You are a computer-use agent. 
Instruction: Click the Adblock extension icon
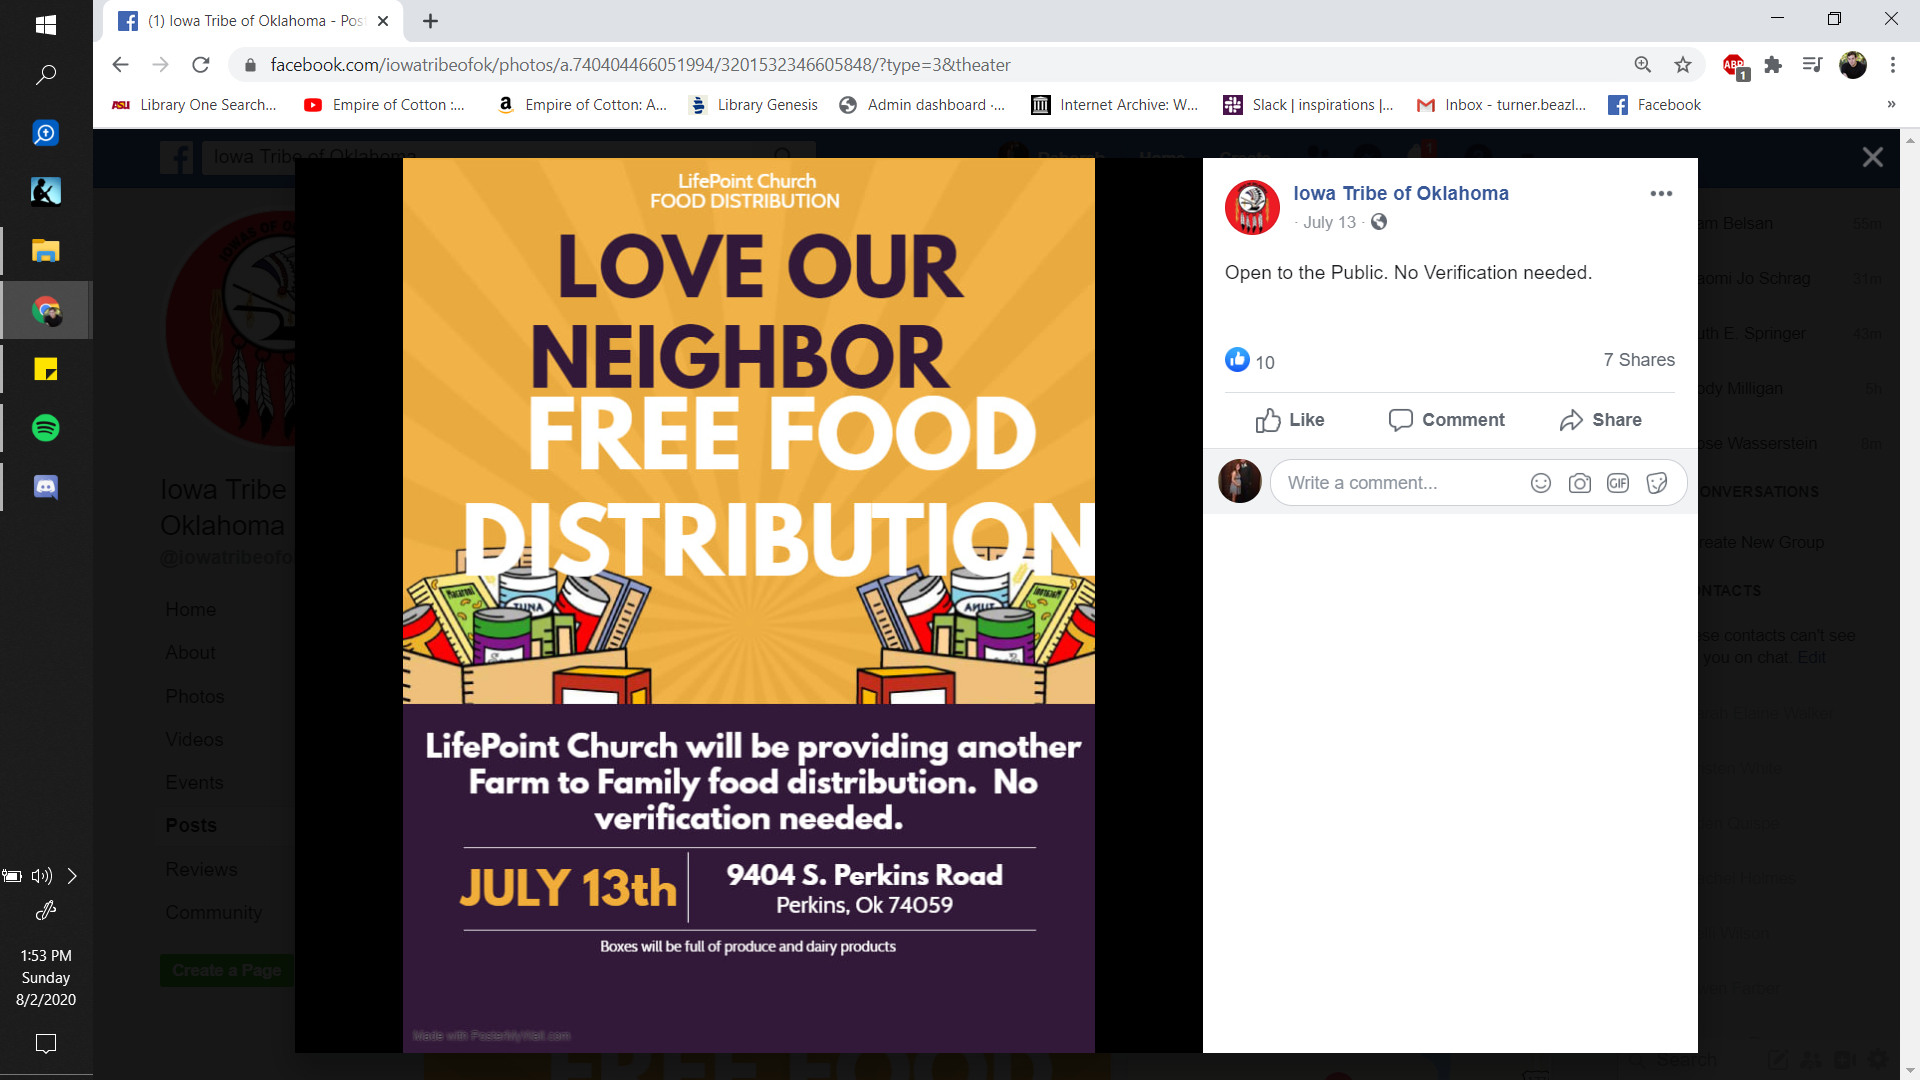[x=1735, y=66]
